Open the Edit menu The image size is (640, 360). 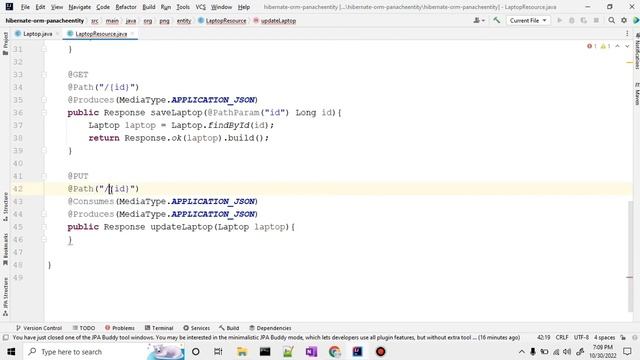(x=40, y=7)
